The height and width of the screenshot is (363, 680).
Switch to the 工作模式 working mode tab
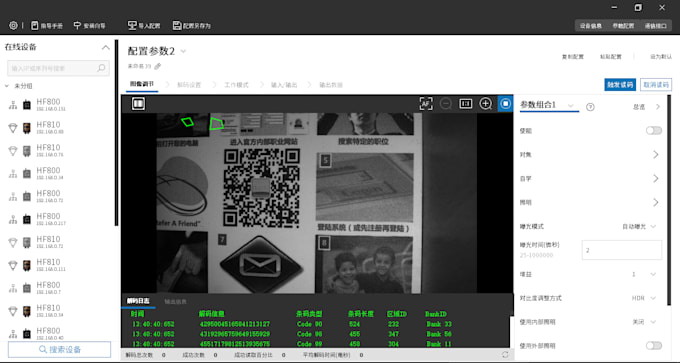pos(236,85)
